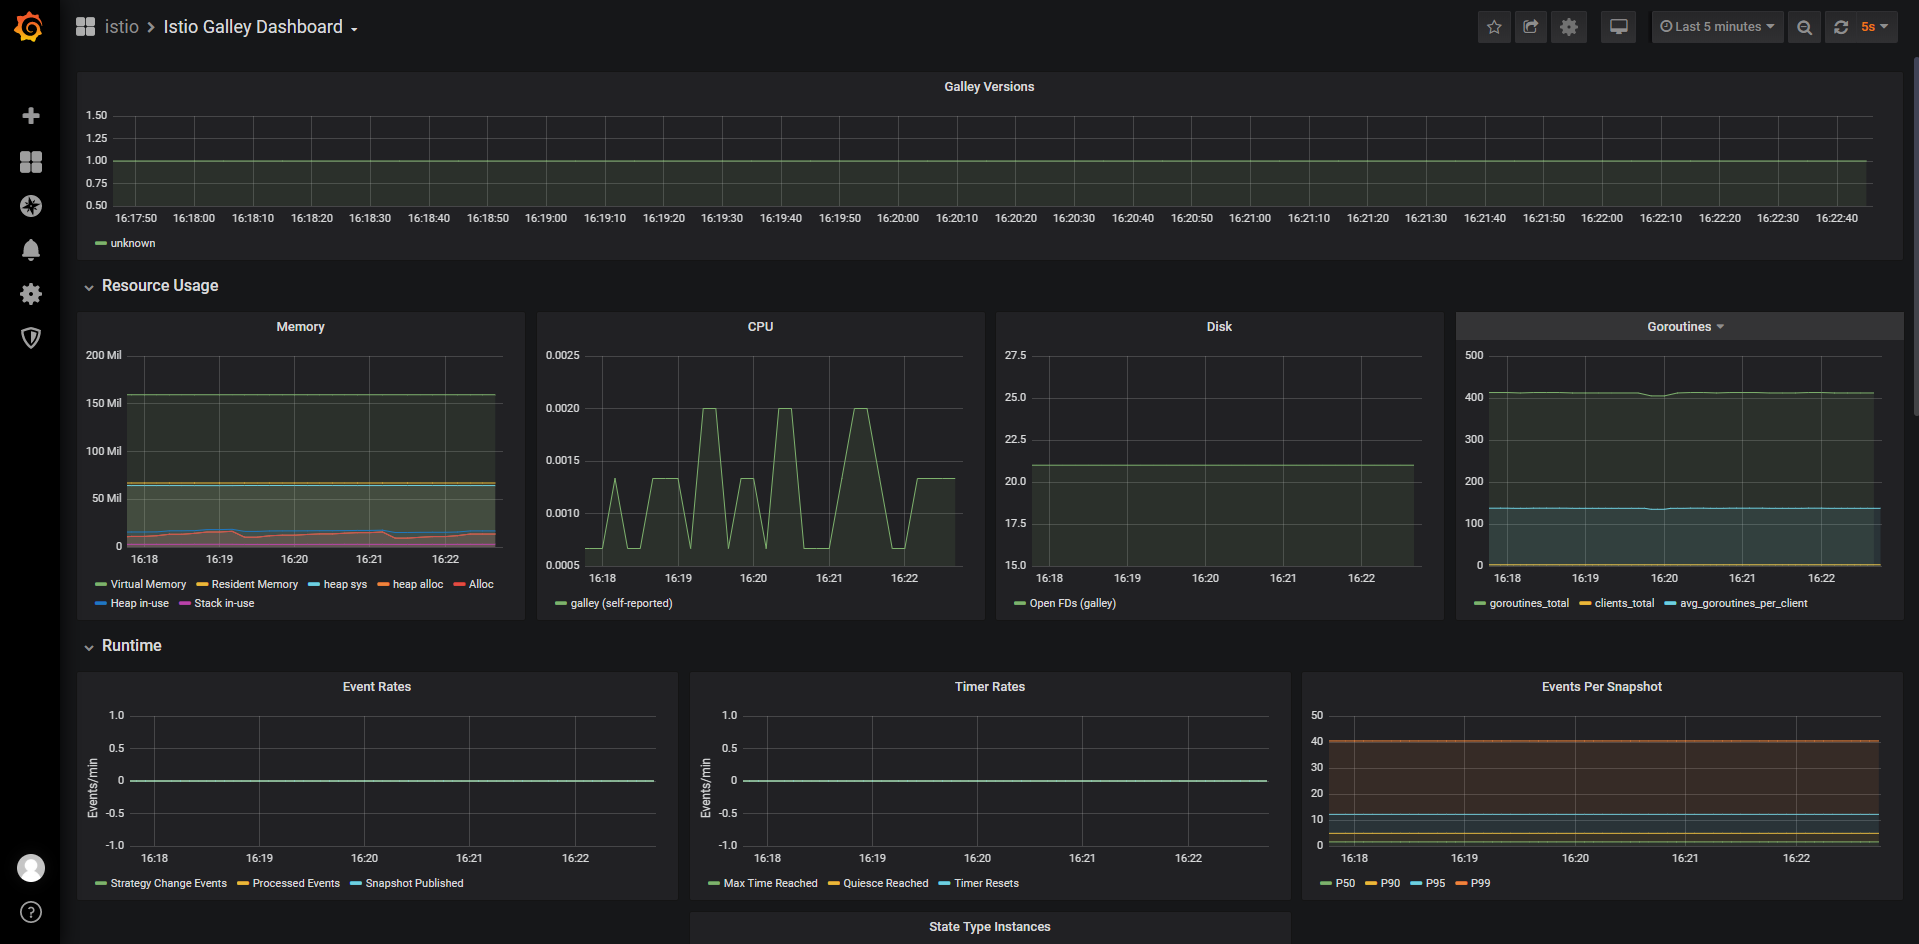The image size is (1919, 944).
Task: Toggle galley (self-reported) CPU series
Action: click(x=621, y=603)
